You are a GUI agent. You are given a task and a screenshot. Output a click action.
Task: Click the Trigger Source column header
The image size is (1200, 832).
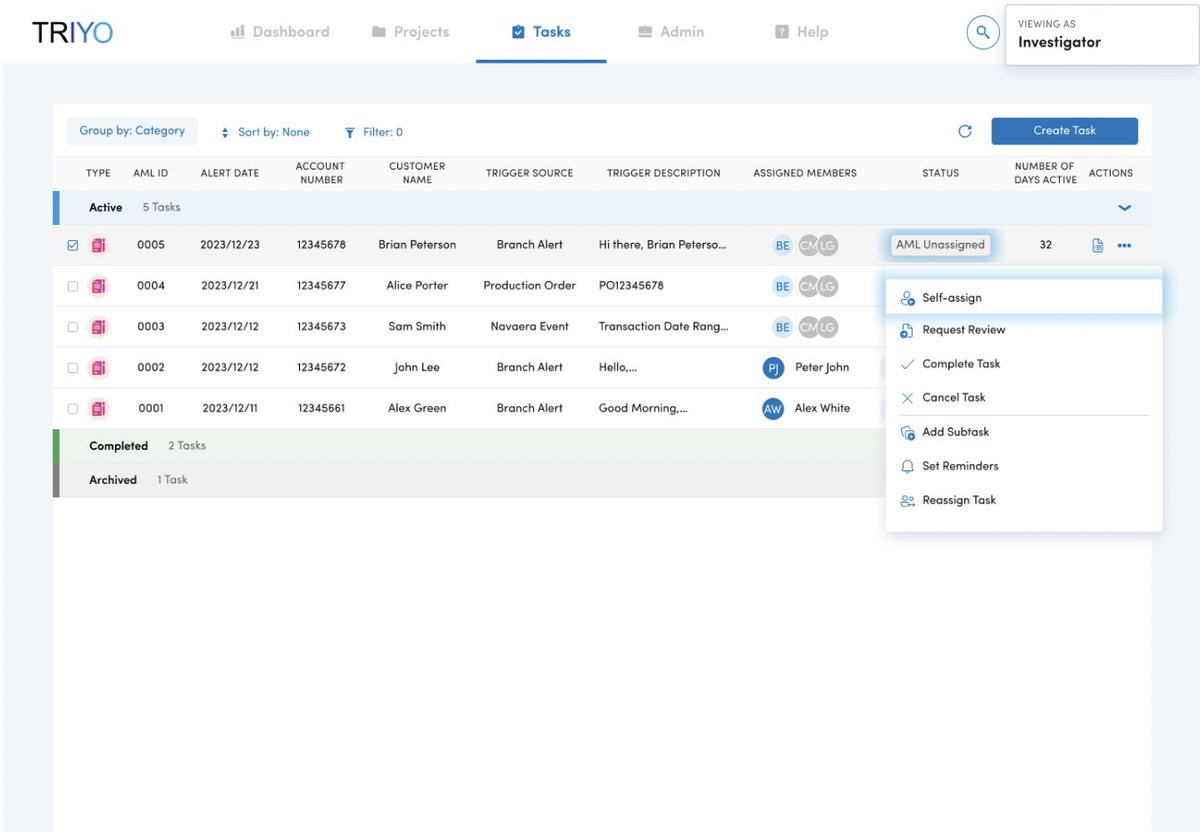pos(529,173)
